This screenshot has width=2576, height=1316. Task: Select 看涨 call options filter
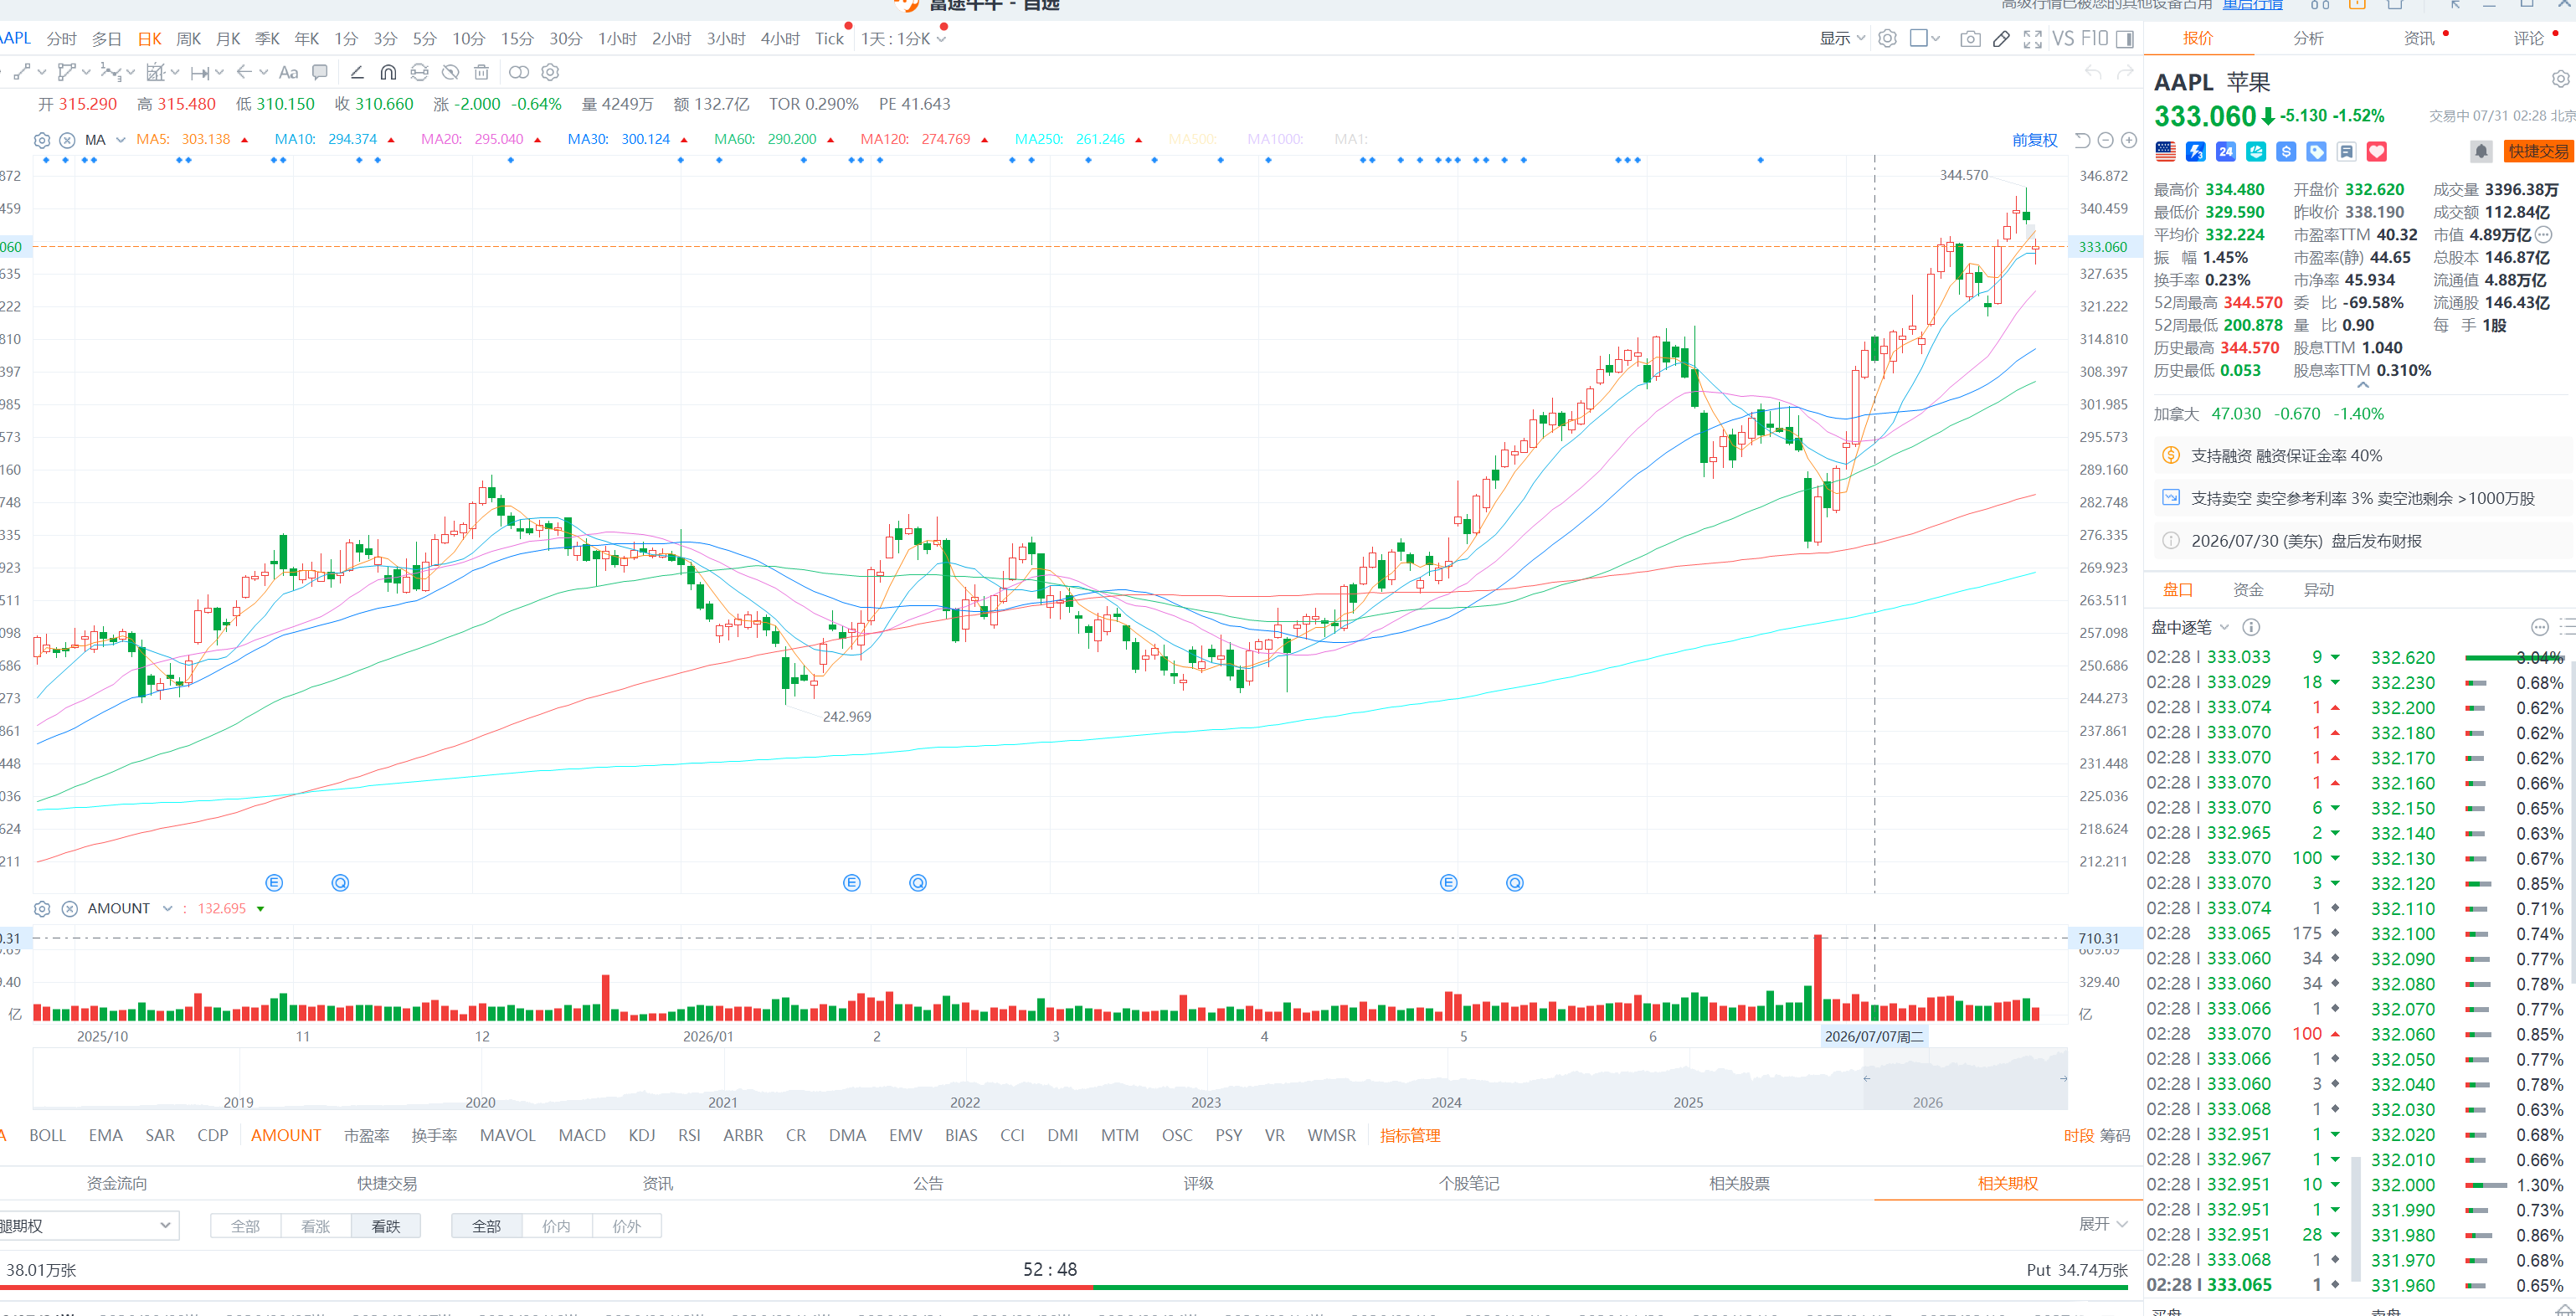tap(316, 1226)
